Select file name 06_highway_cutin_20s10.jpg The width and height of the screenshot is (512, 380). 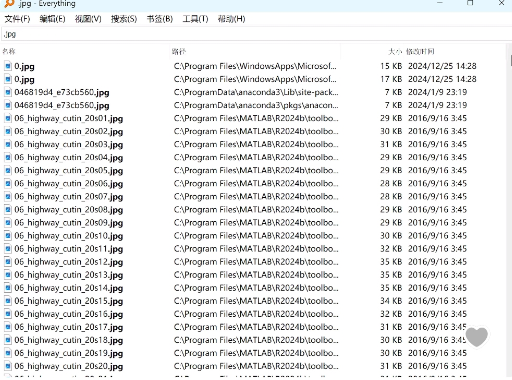coord(69,236)
